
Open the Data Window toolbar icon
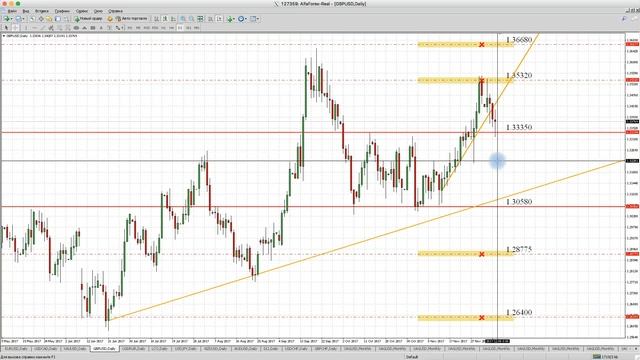(41, 19)
